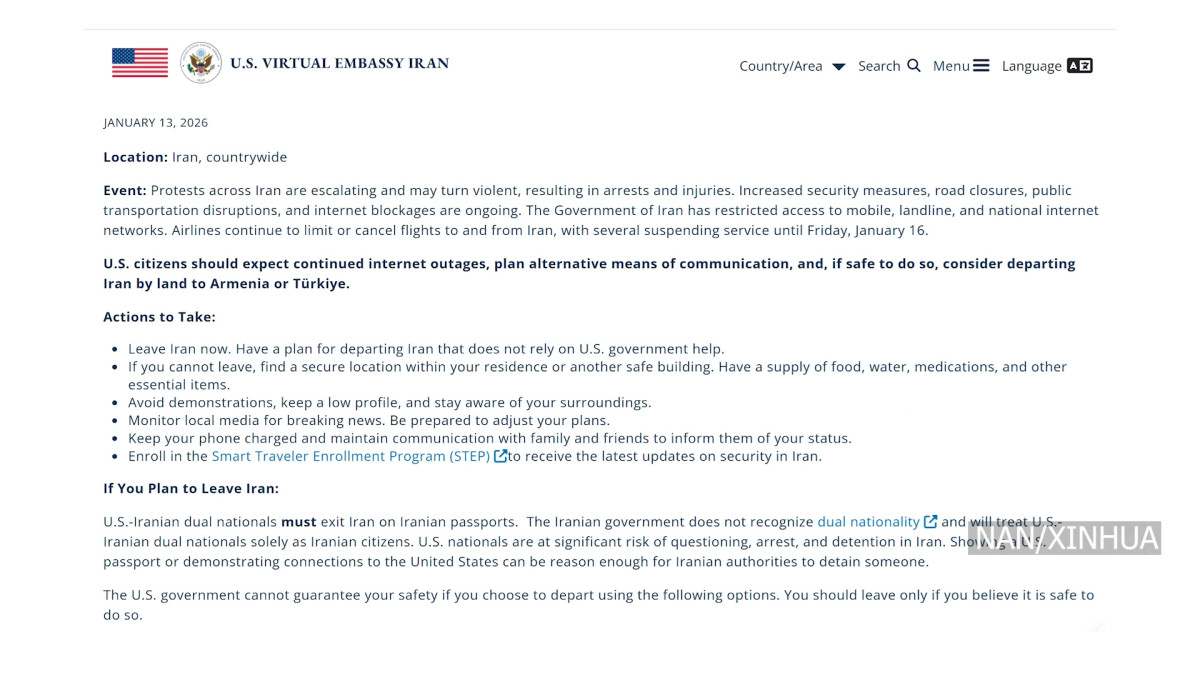Click the Location label text

[135, 157]
